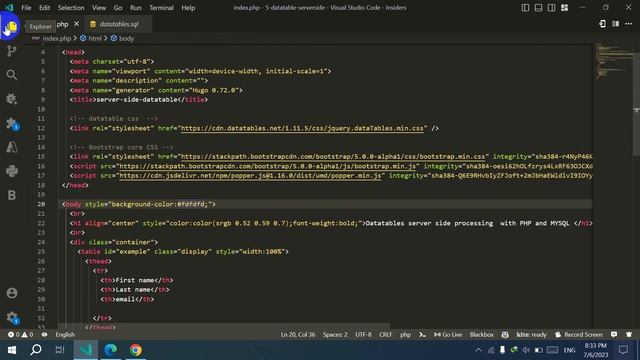Open the Run menu
The width and height of the screenshot is (640, 360).
pyautogui.click(x=136, y=8)
